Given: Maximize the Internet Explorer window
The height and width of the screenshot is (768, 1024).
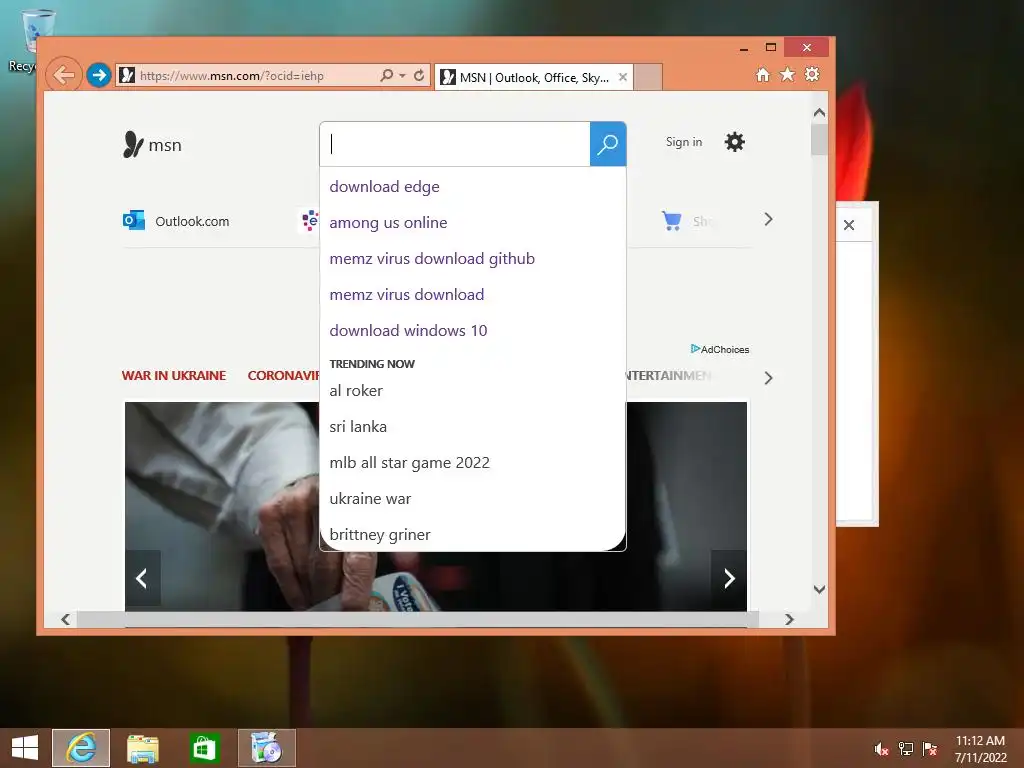Looking at the screenshot, I should pos(771,47).
